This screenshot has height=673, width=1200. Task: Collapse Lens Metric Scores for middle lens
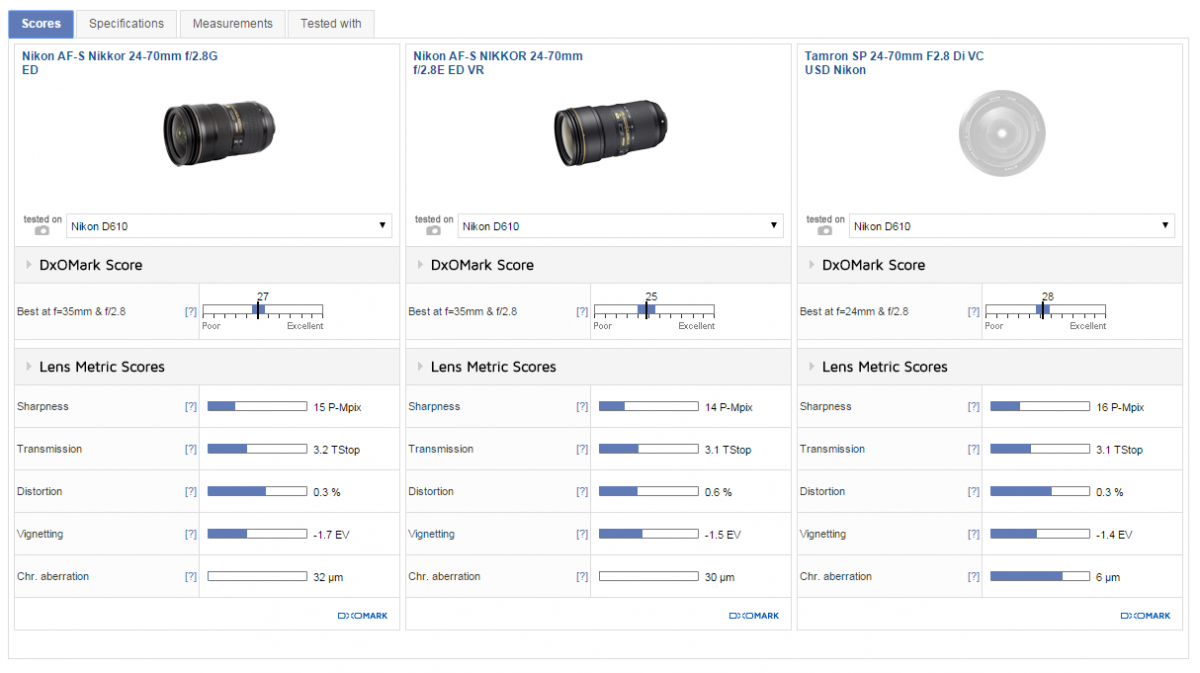(x=493, y=367)
